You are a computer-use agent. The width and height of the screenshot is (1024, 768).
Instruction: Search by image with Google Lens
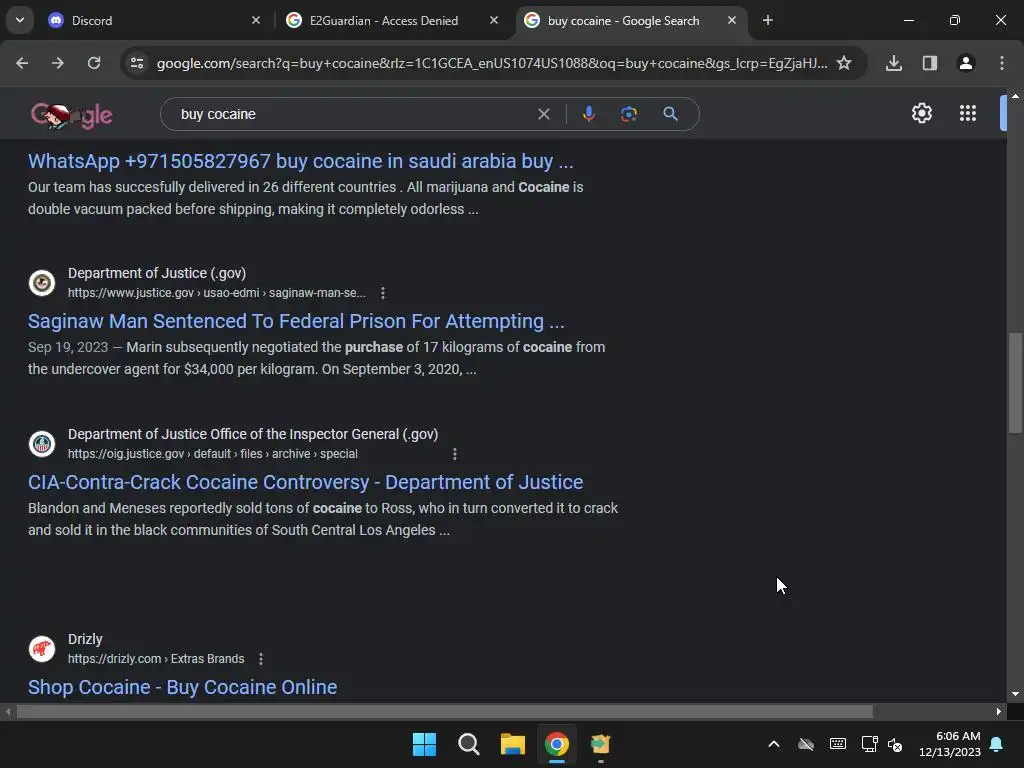pos(628,114)
